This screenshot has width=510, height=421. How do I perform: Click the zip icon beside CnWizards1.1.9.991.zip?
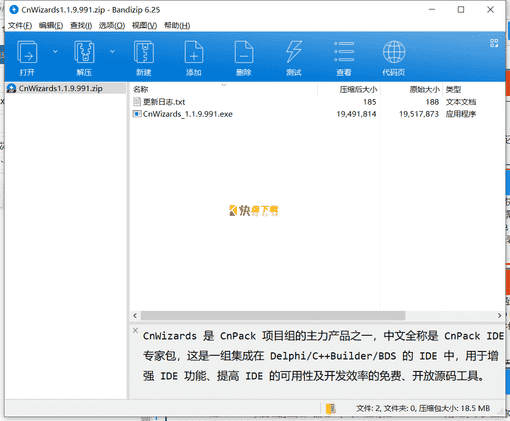coord(12,88)
